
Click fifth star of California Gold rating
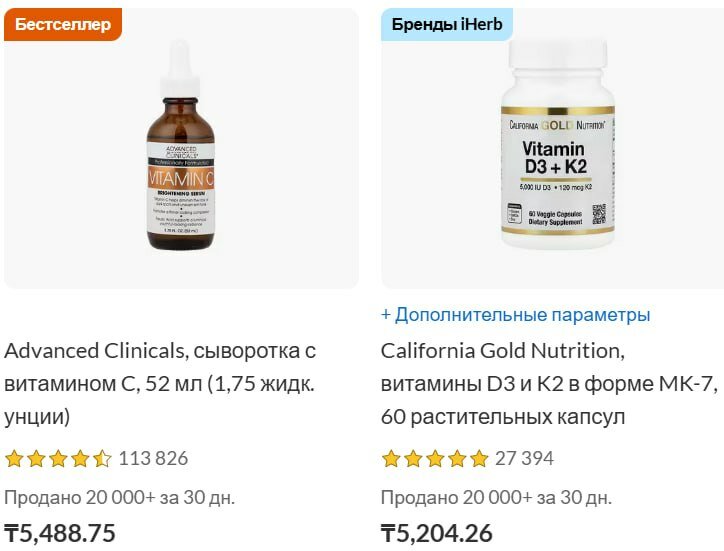coord(479,459)
